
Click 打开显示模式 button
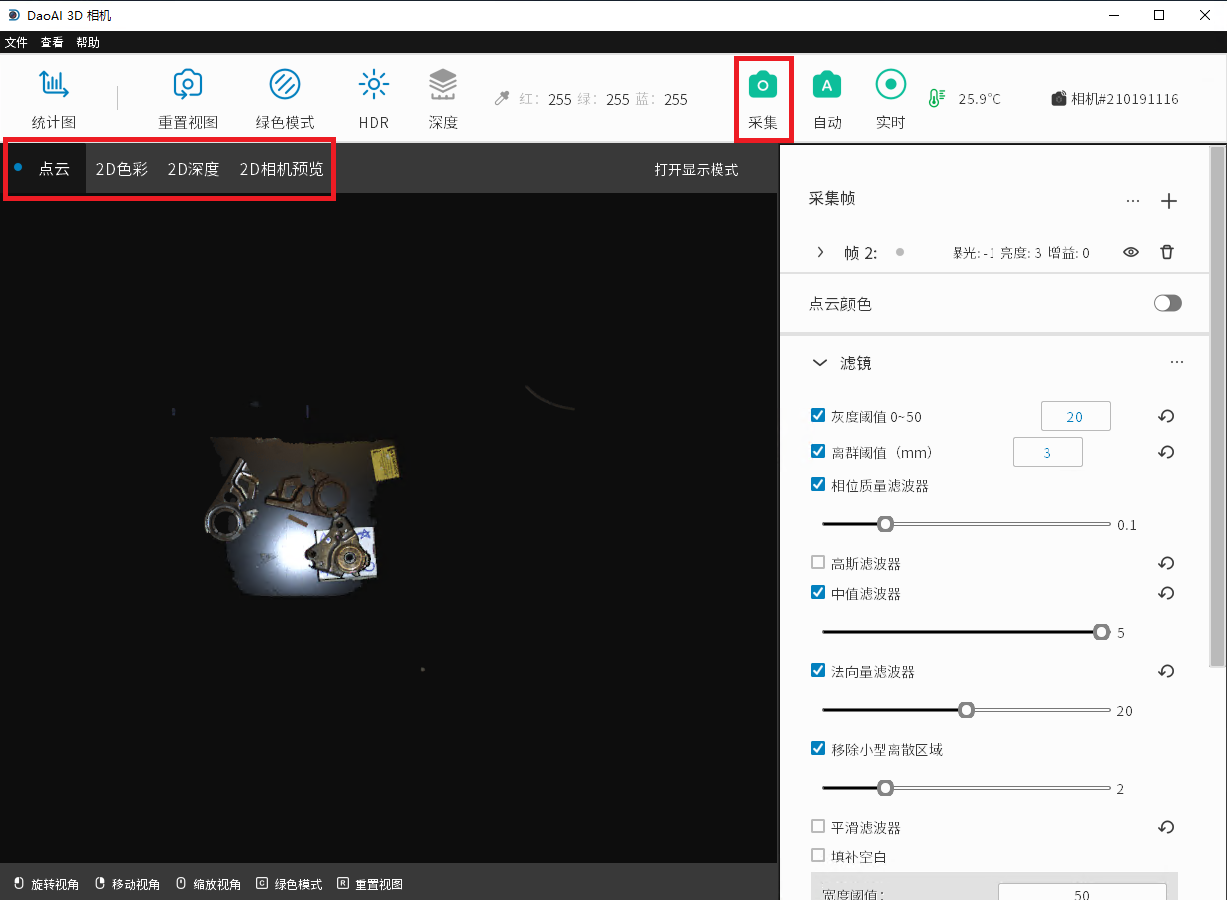click(x=696, y=169)
